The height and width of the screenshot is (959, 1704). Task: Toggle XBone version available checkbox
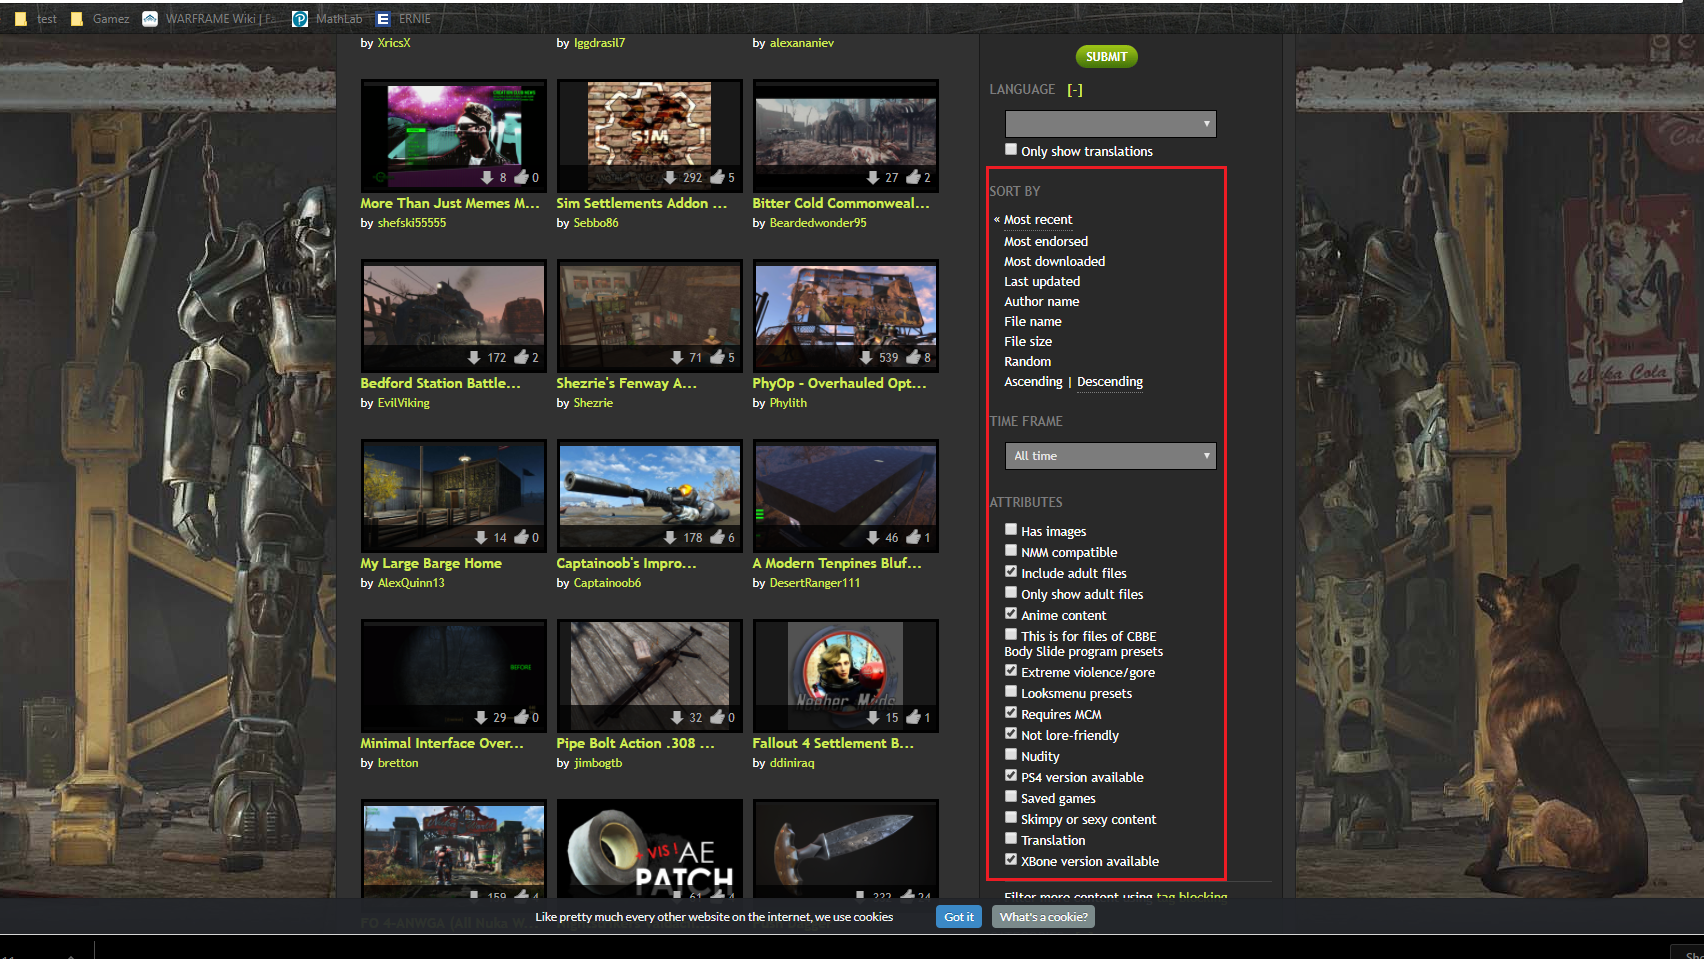pos(1011,860)
